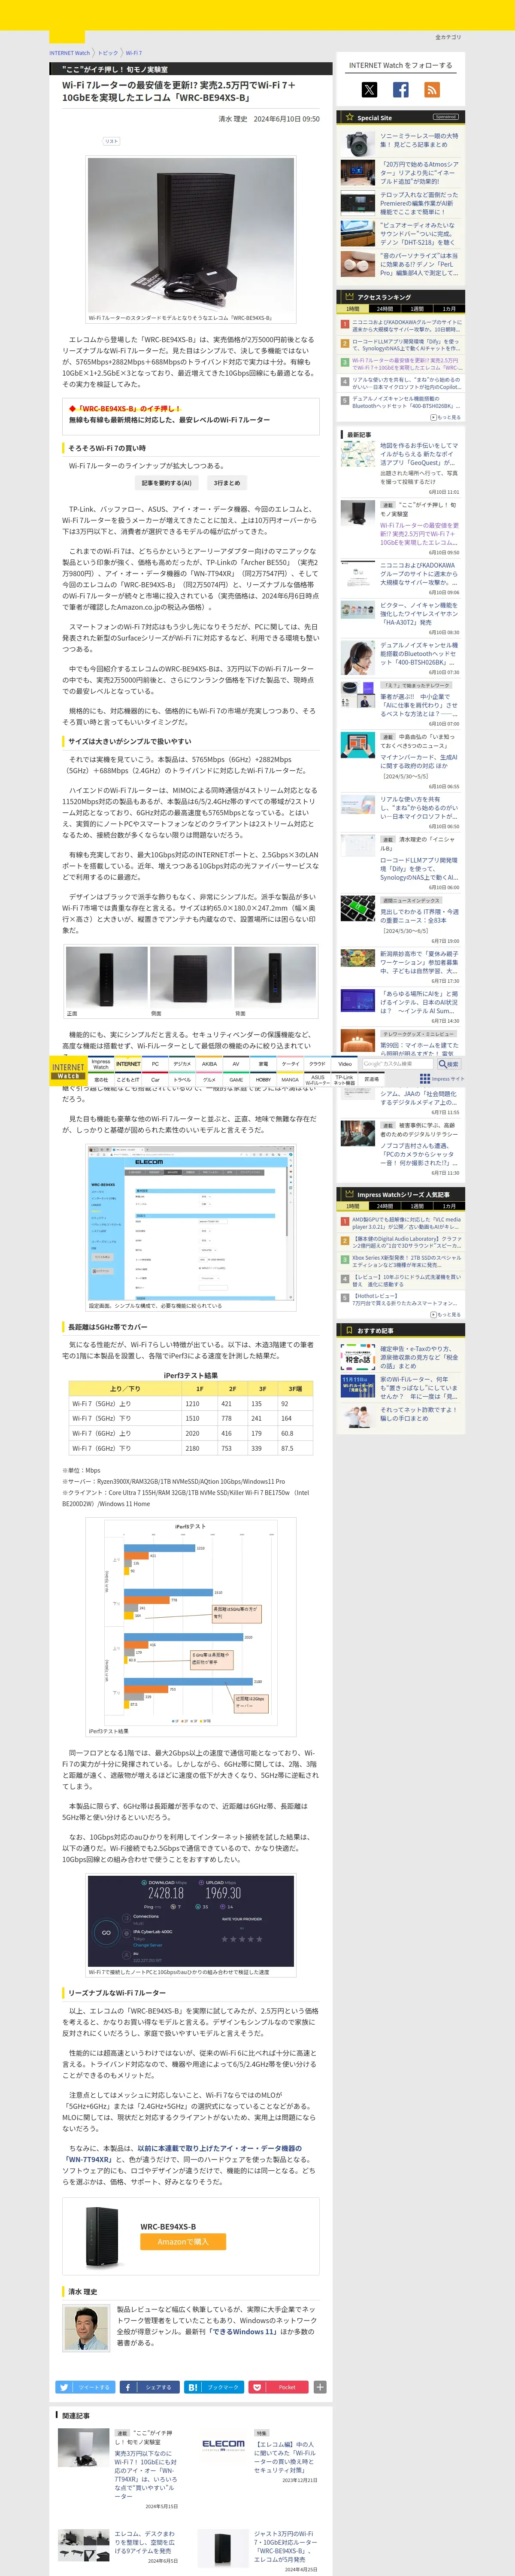Screen dimensions: 515x2576
Task: Open INTERNET Watch X account icon
Action: coord(369,90)
